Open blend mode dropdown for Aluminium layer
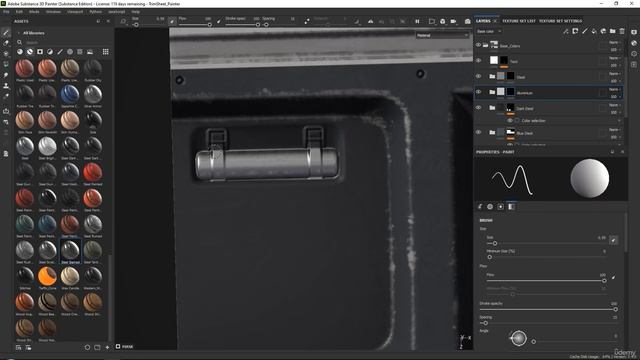This screenshot has width=640, height=360. [x=614, y=89]
